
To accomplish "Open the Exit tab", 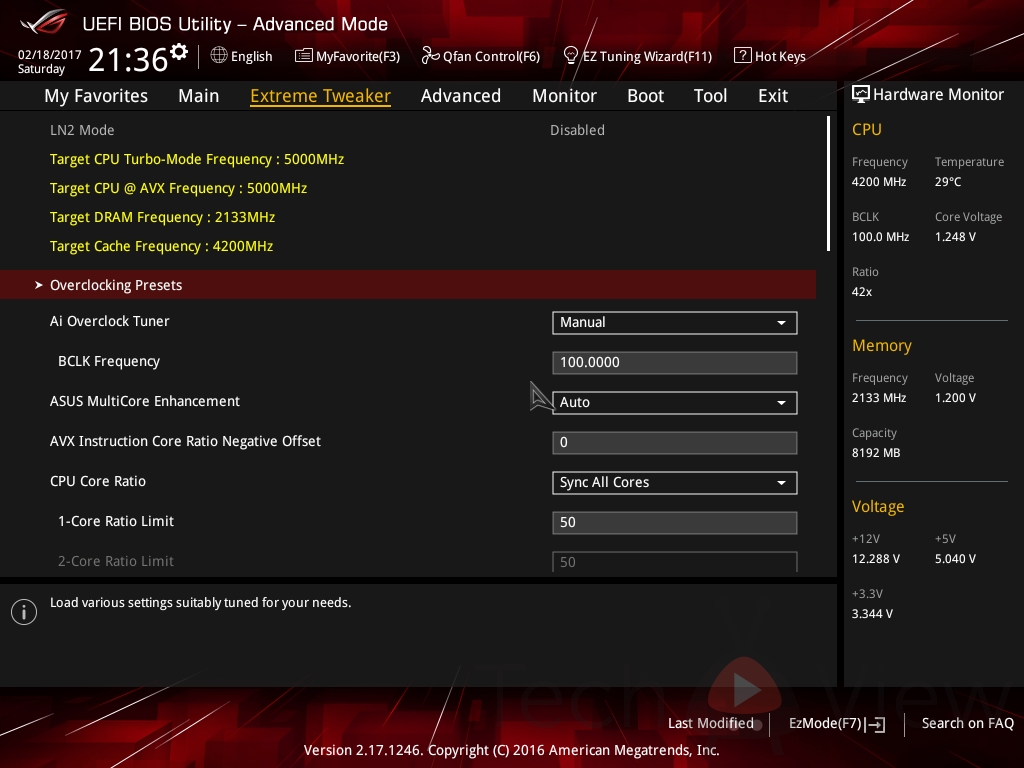I will 773,96.
